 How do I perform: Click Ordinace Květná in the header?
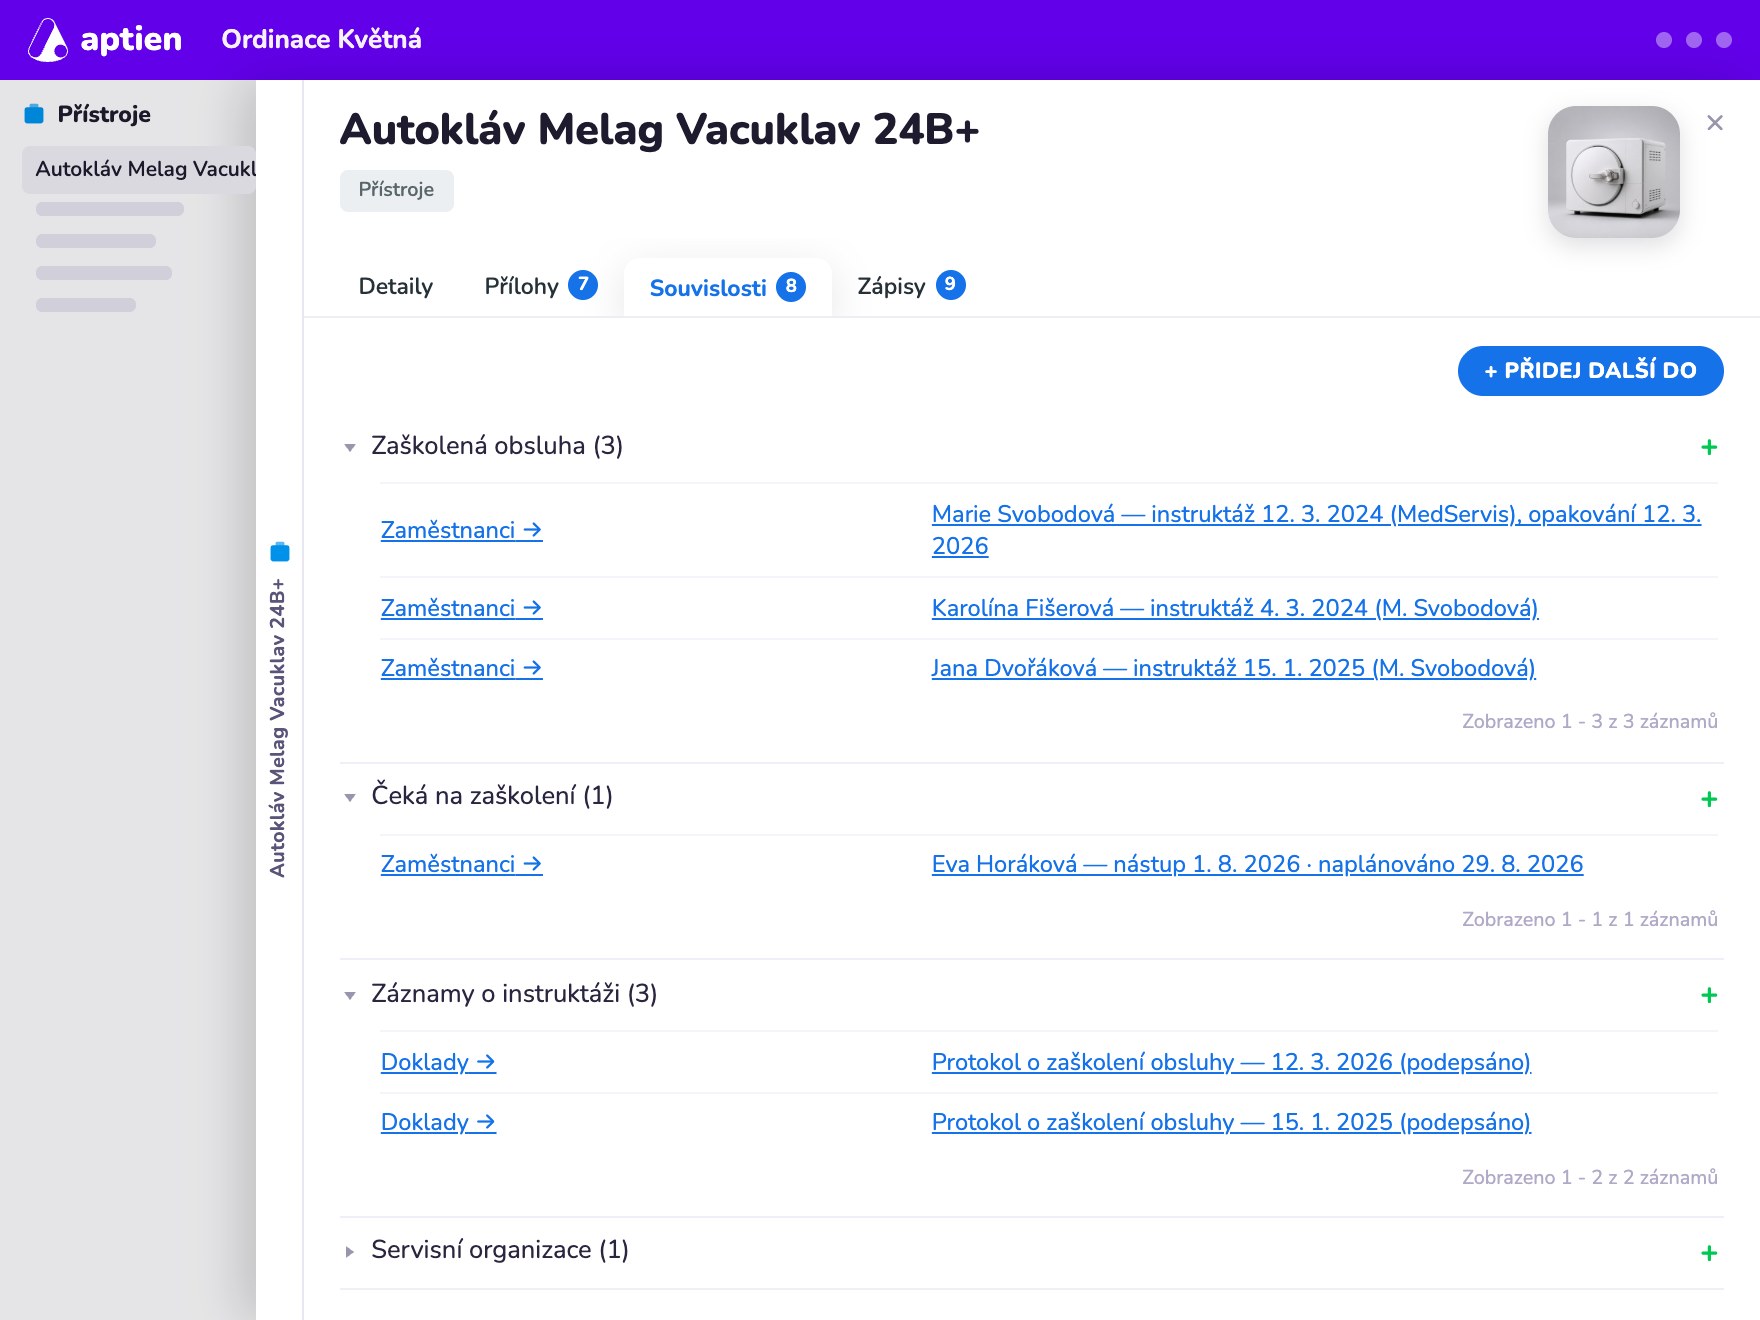click(x=321, y=39)
